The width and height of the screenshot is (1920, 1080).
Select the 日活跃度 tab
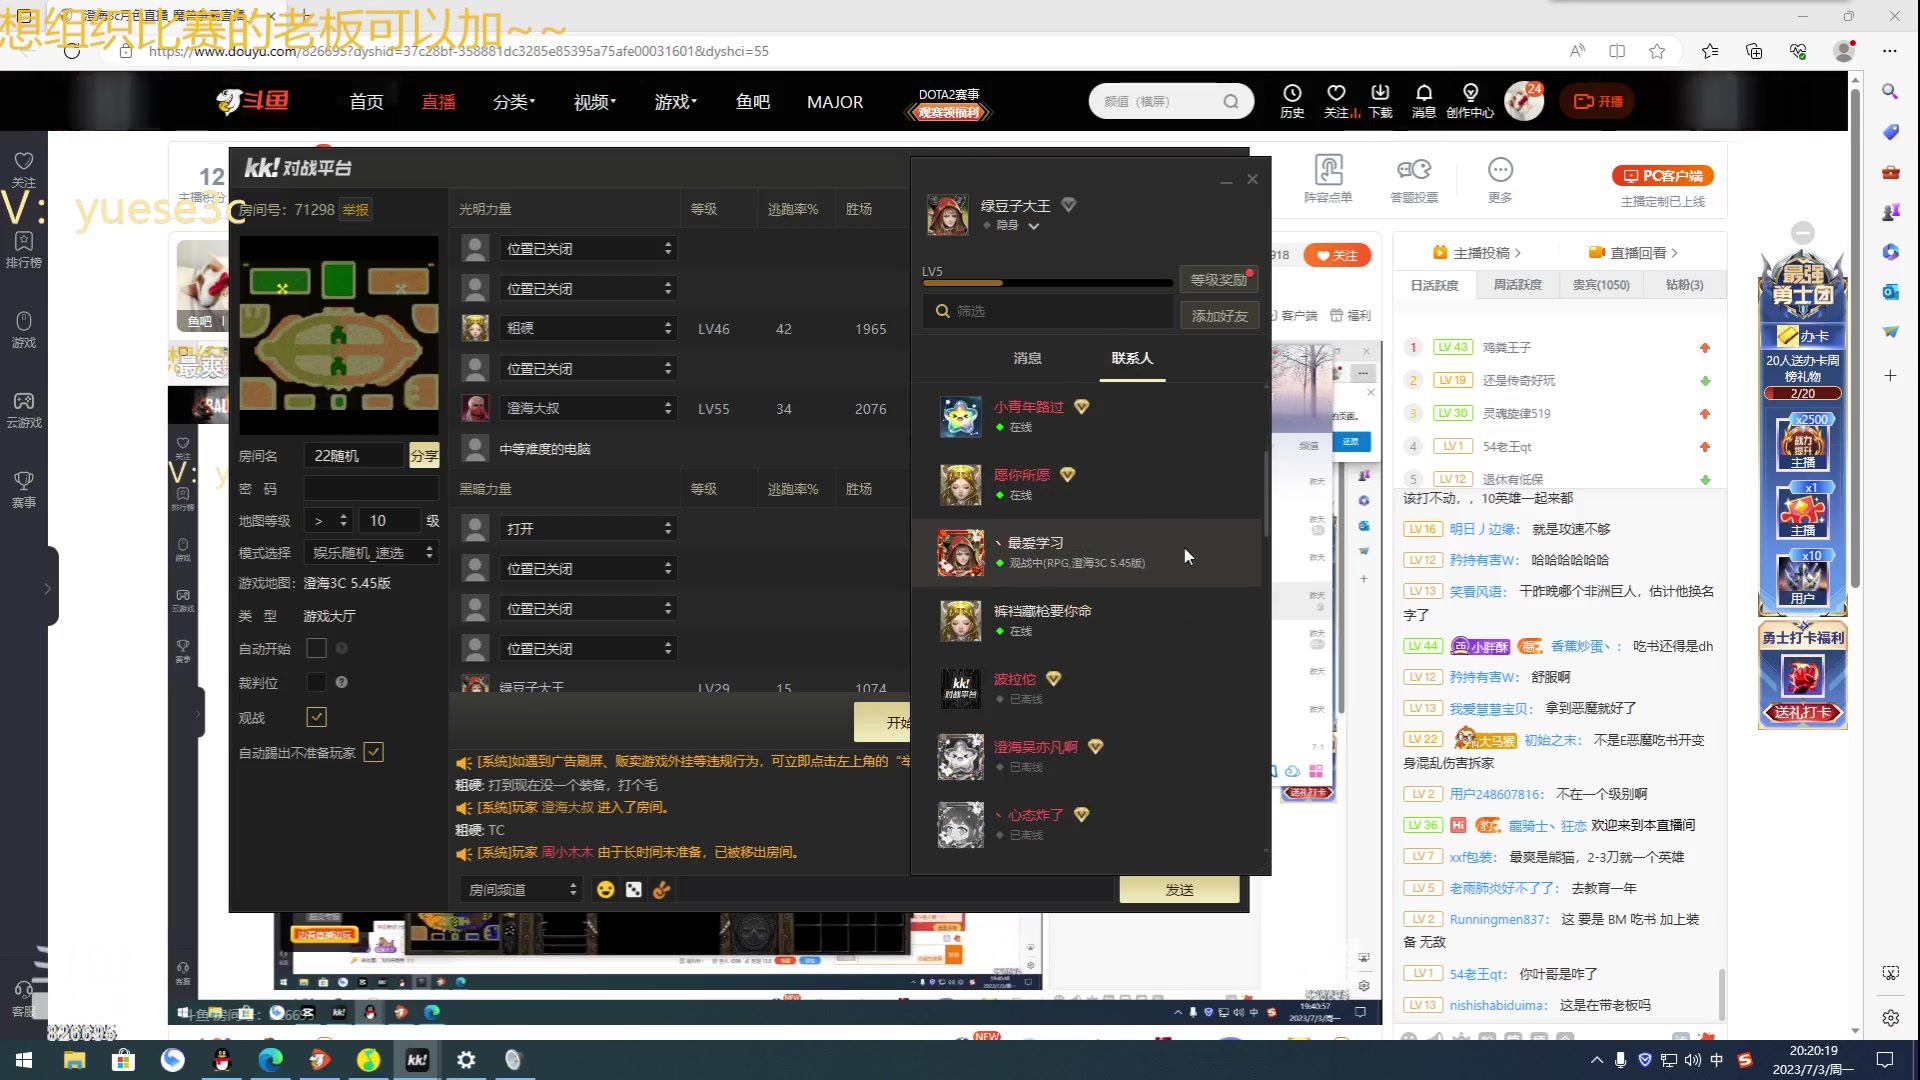pyautogui.click(x=1434, y=285)
